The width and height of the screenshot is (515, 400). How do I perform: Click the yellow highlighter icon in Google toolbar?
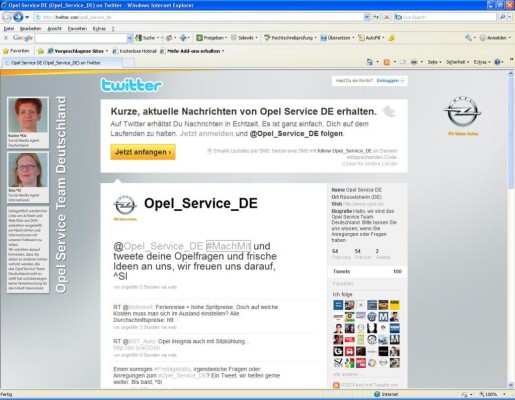[391, 38]
